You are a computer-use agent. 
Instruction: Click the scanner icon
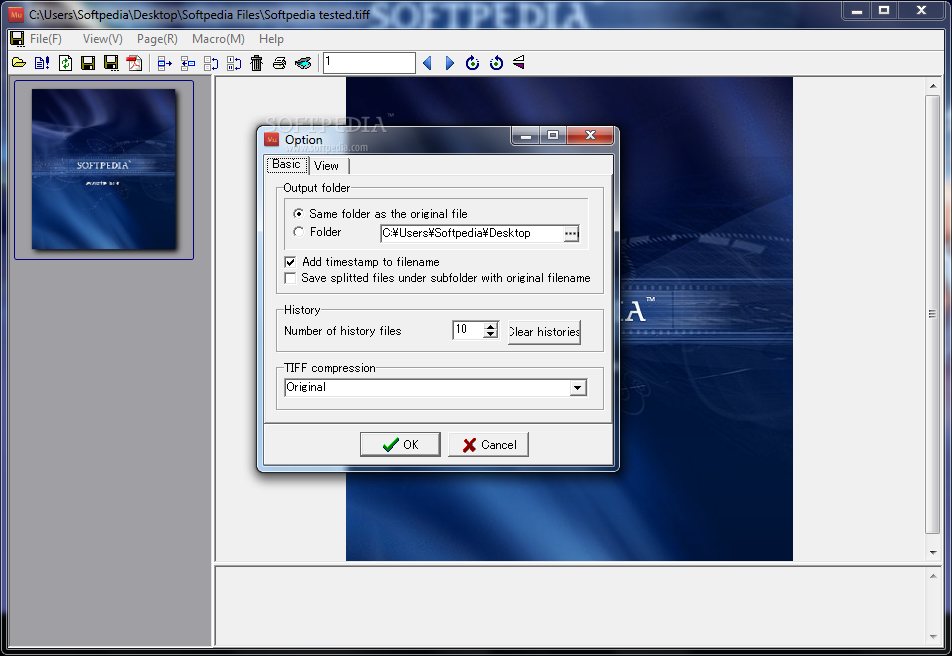(303, 63)
